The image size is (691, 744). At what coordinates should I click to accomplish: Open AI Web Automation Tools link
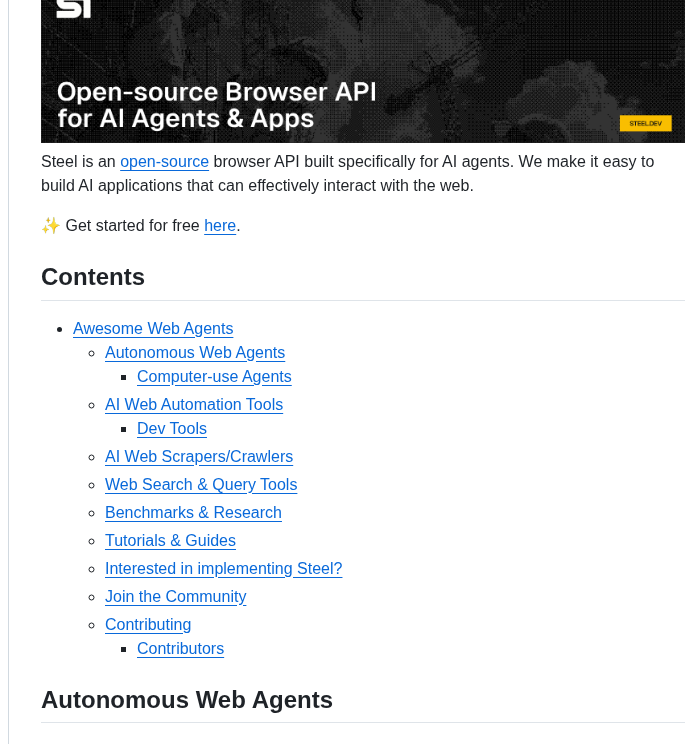pos(194,405)
